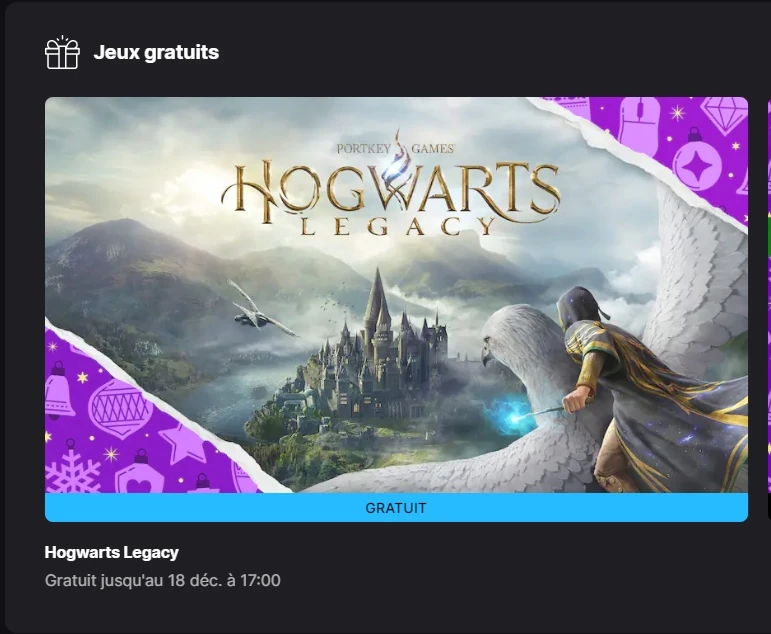This screenshot has height=634, width=771.
Task: Open the Jeux gratuits section heading
Action: point(156,52)
